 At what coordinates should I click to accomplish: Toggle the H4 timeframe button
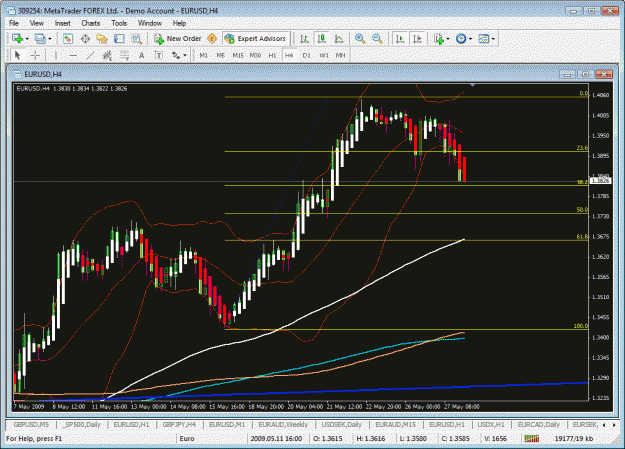pyautogui.click(x=289, y=55)
